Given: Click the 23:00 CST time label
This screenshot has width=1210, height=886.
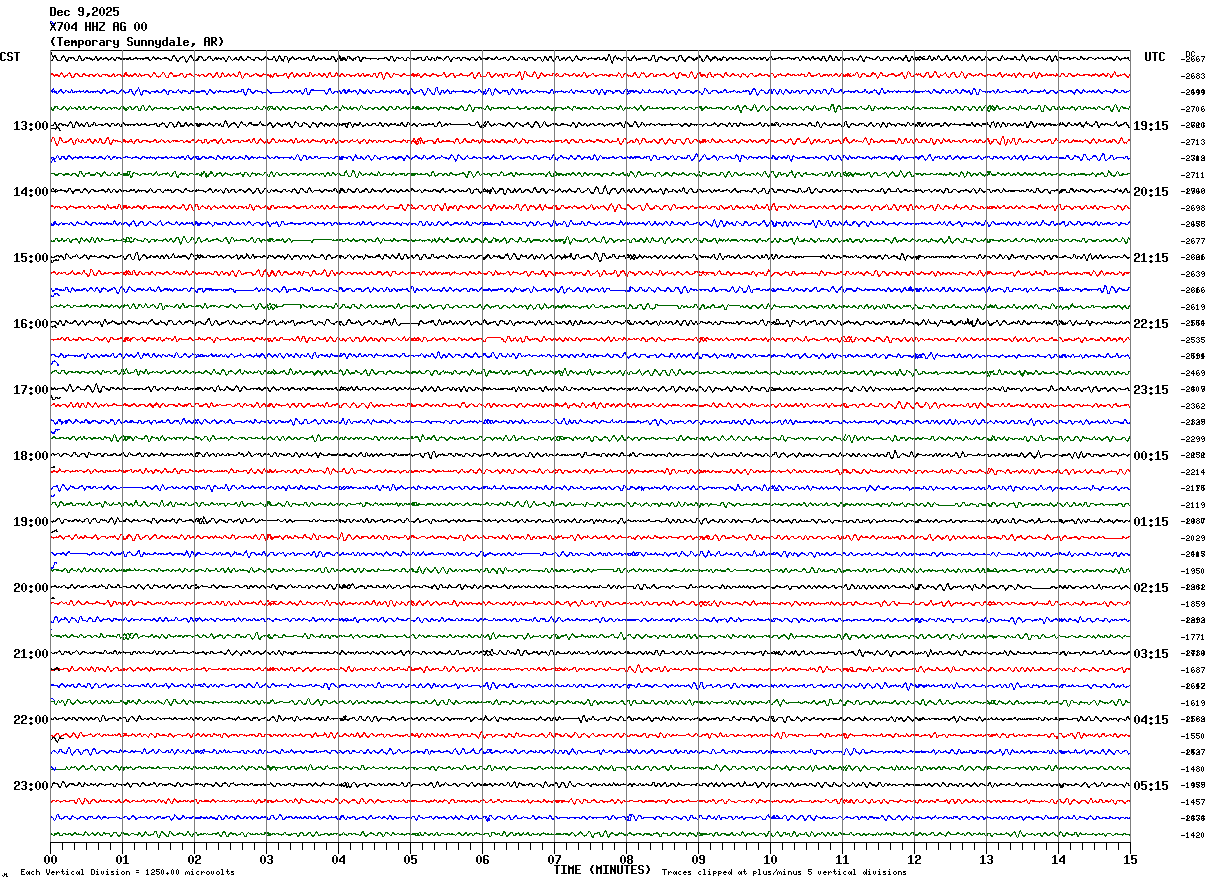Looking at the screenshot, I should pos(30,786).
